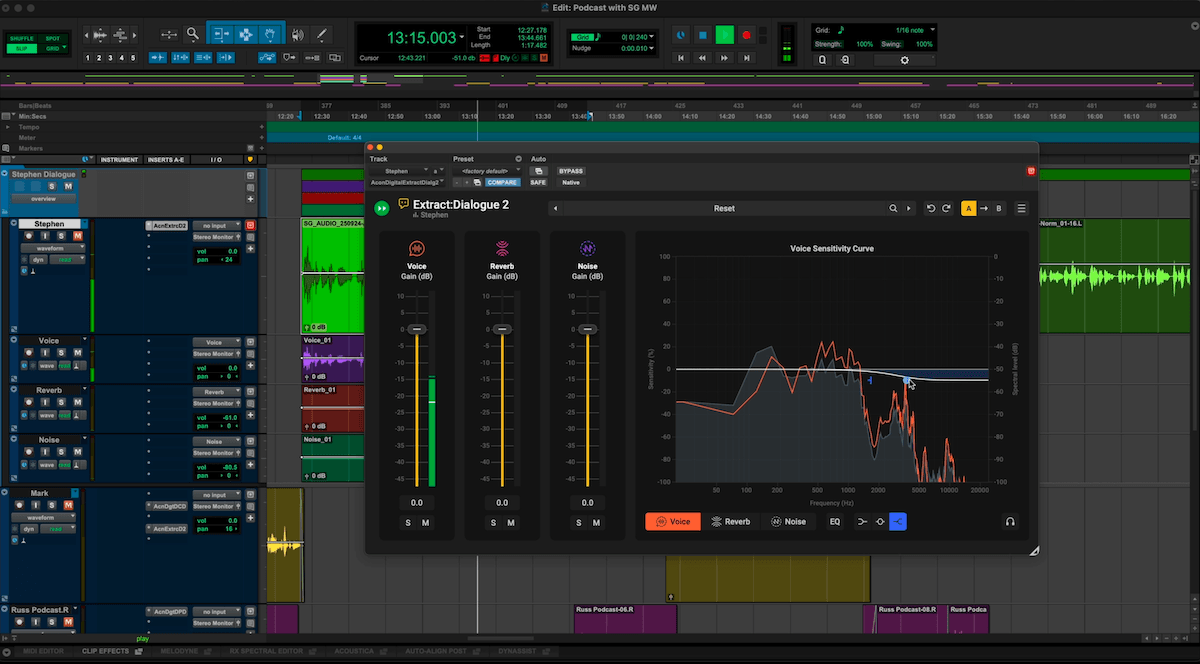This screenshot has width=1200, height=664.
Task: Select the Zoomer magnifier tool
Action: click(x=192, y=34)
